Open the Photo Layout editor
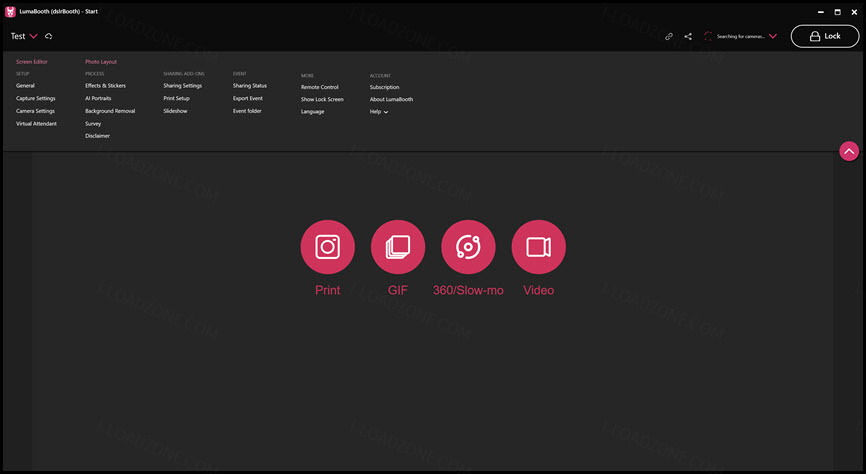Viewport: 866px width, 474px height. click(x=101, y=62)
